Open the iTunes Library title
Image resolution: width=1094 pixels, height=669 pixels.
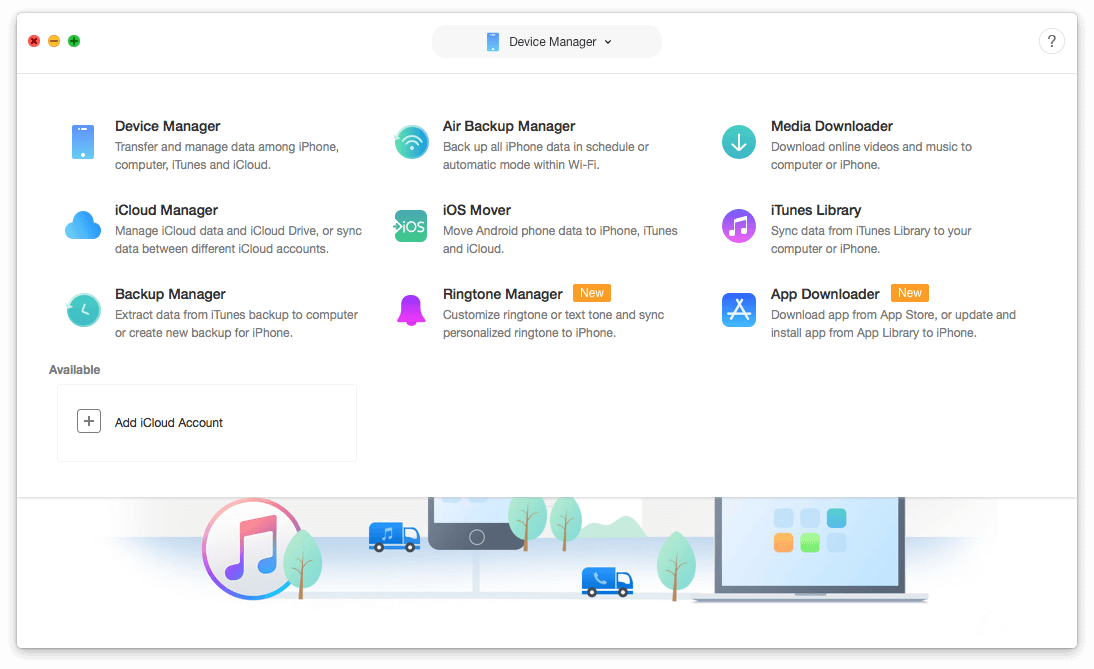816,210
